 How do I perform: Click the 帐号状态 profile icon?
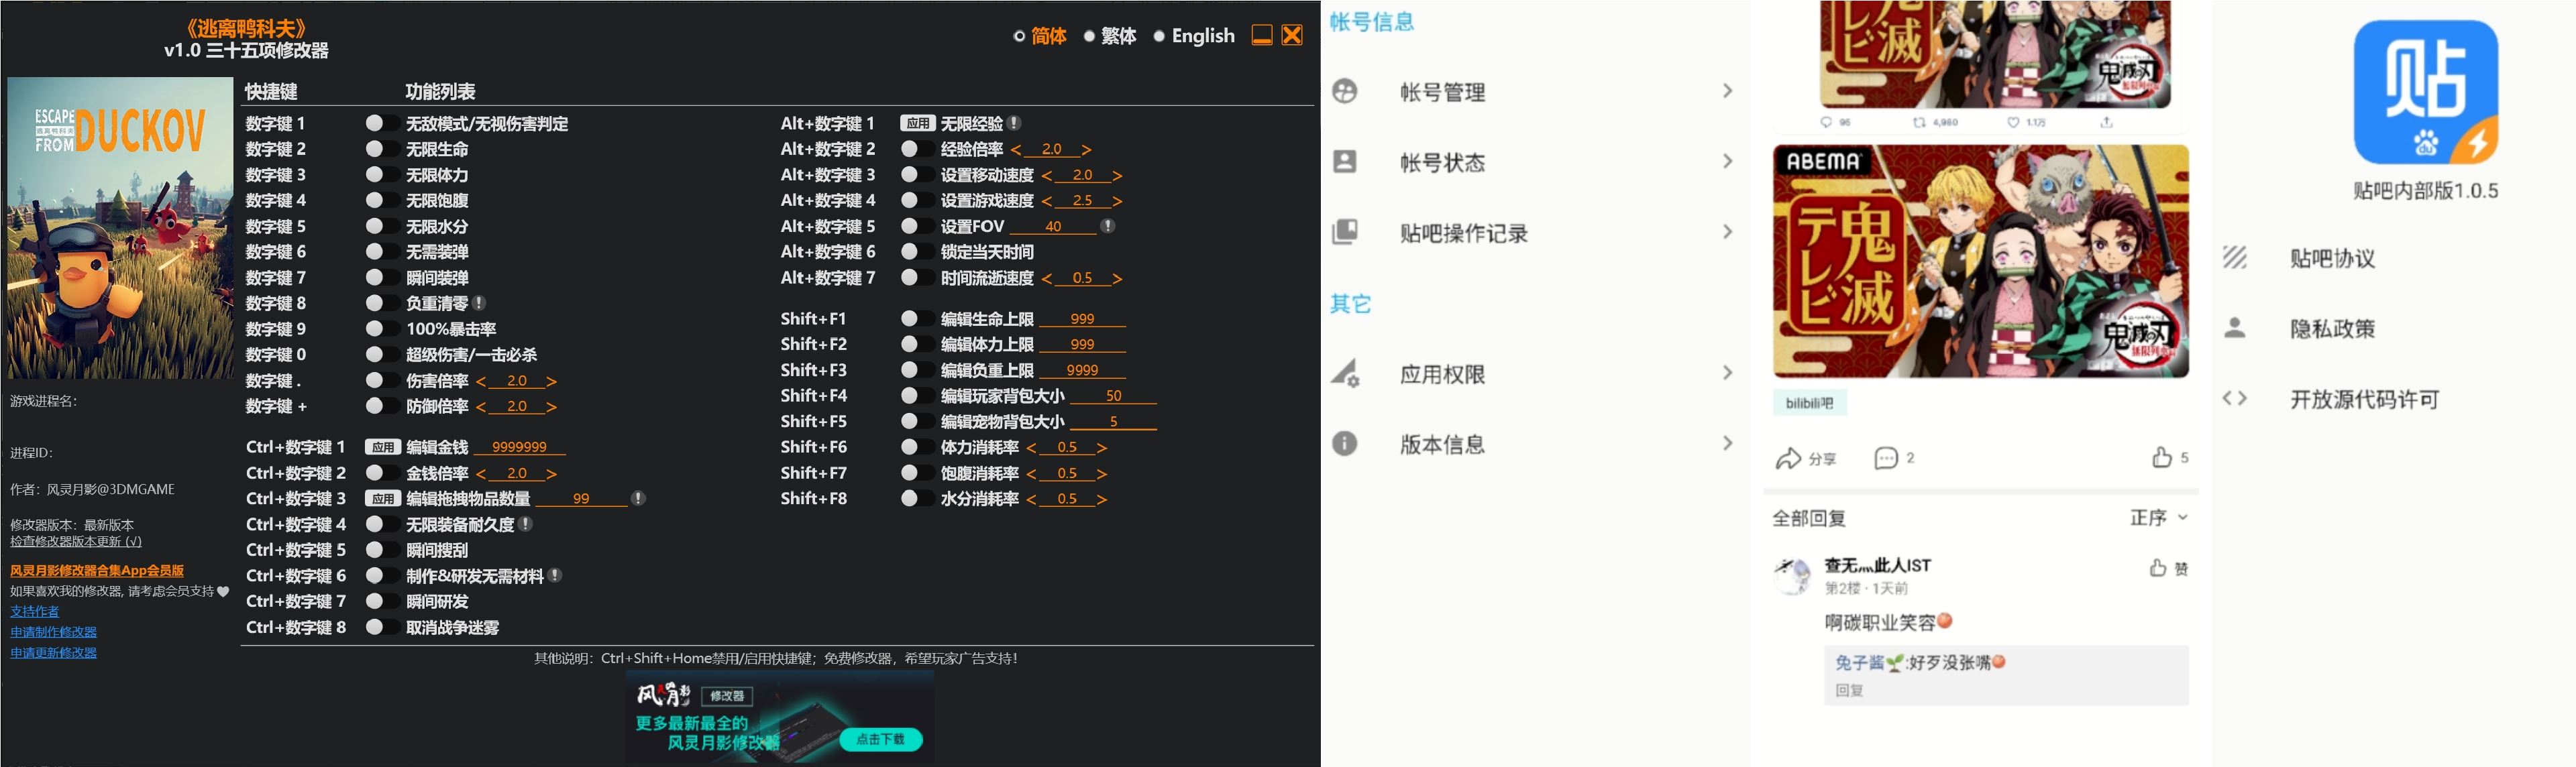tap(1345, 161)
